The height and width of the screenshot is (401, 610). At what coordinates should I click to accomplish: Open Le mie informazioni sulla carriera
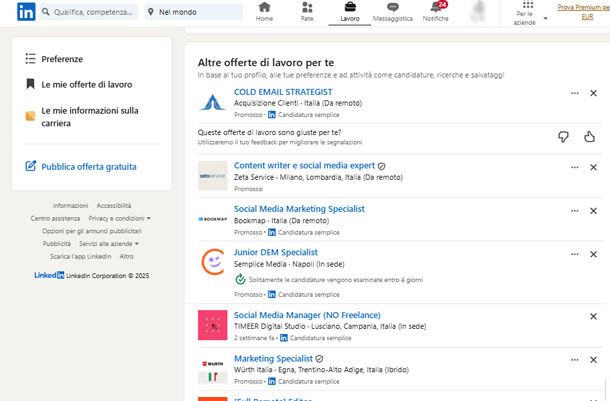pyautogui.click(x=82, y=117)
